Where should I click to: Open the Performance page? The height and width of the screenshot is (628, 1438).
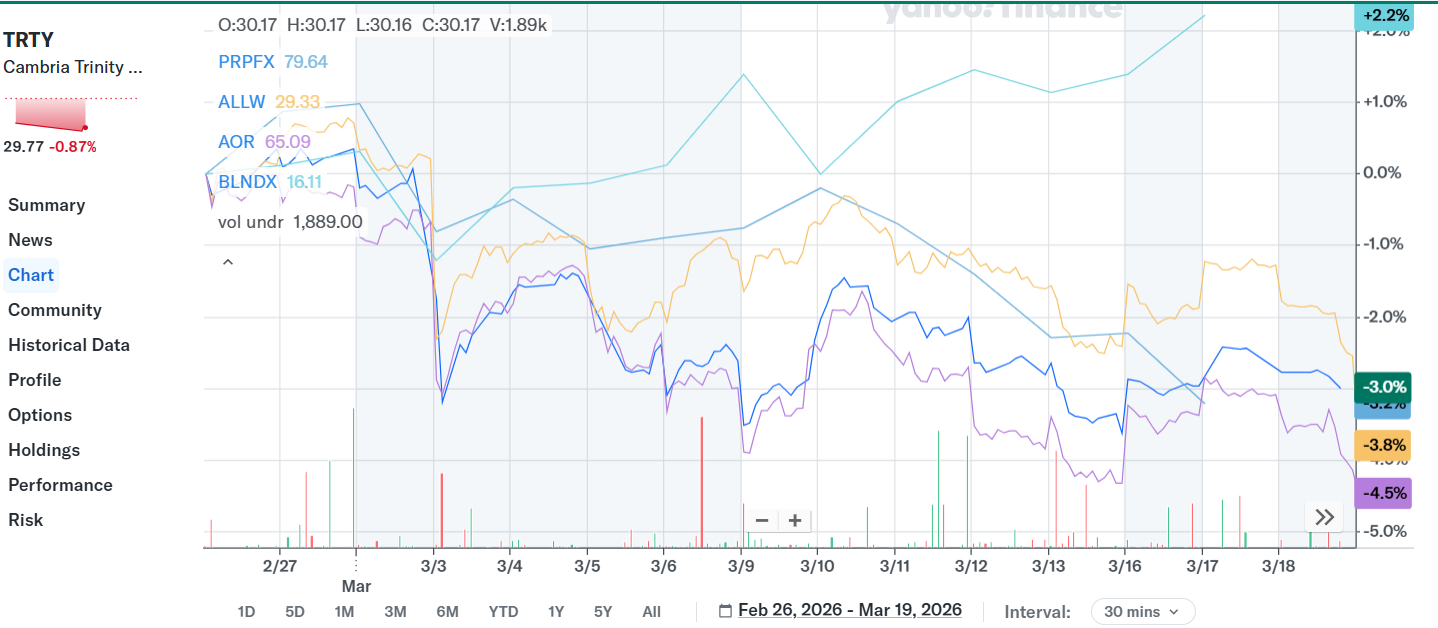60,485
